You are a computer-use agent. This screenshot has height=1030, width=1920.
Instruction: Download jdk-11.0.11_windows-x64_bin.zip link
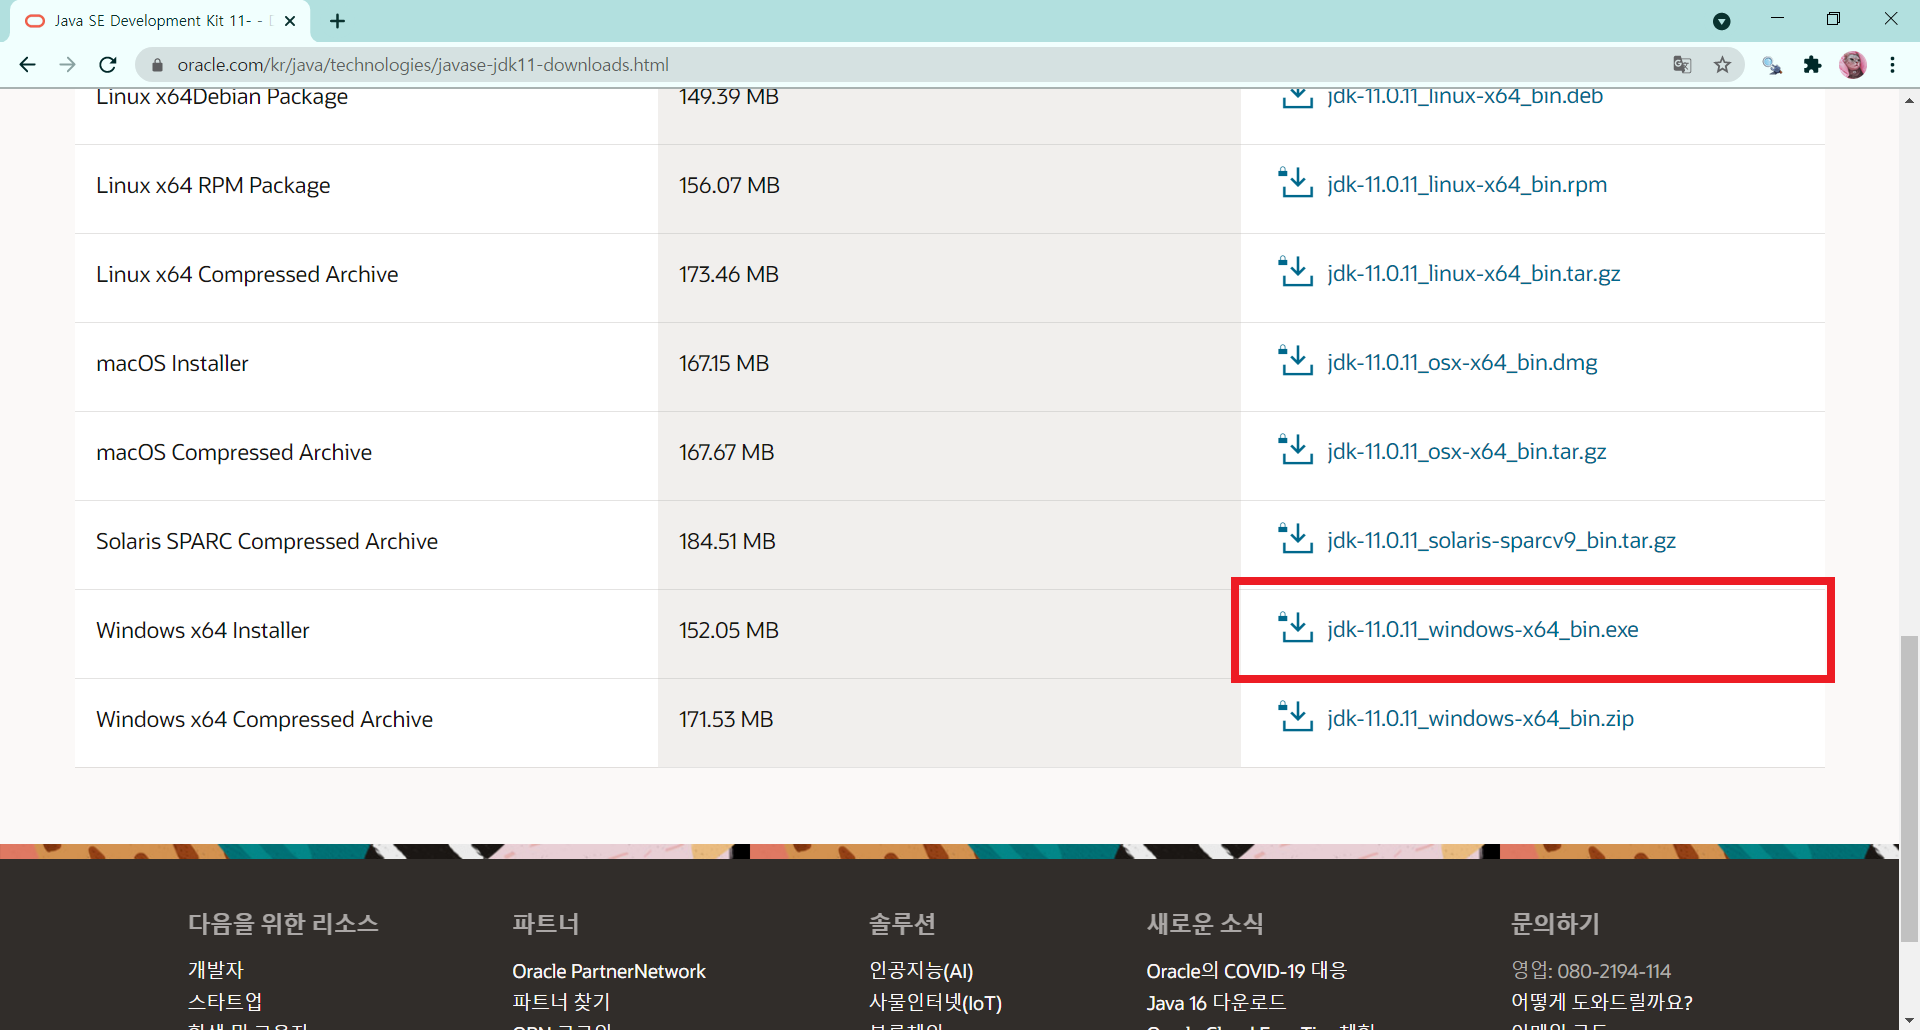[1480, 719]
